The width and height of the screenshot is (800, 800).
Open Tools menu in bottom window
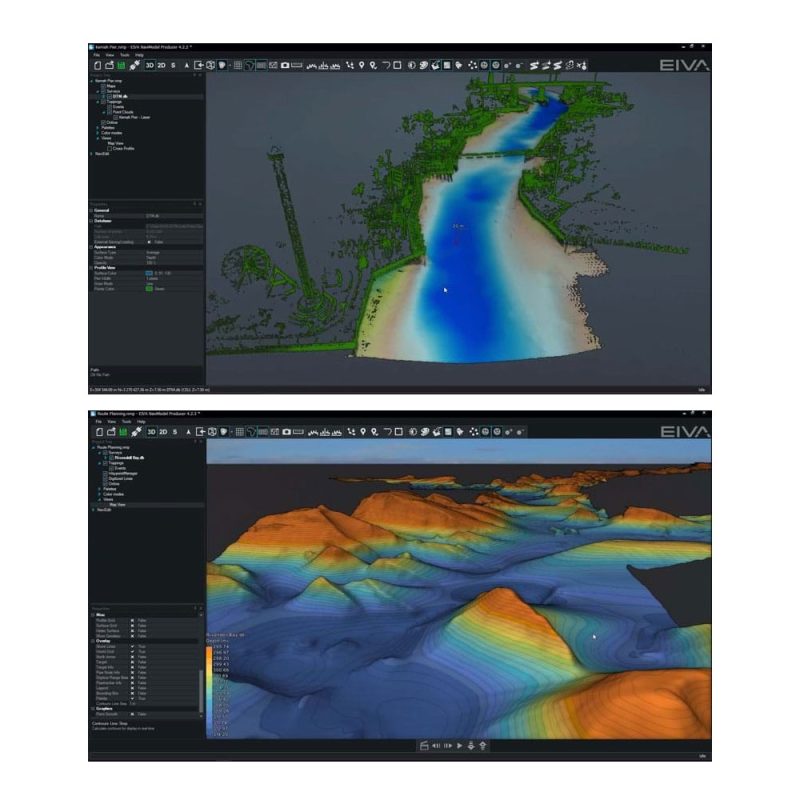click(x=127, y=422)
